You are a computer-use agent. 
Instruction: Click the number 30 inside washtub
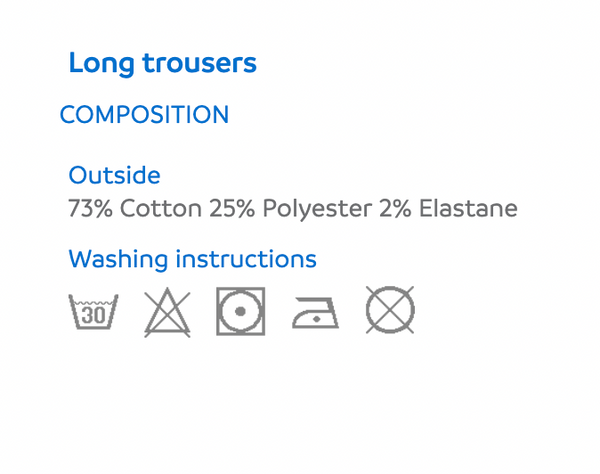click(93, 315)
